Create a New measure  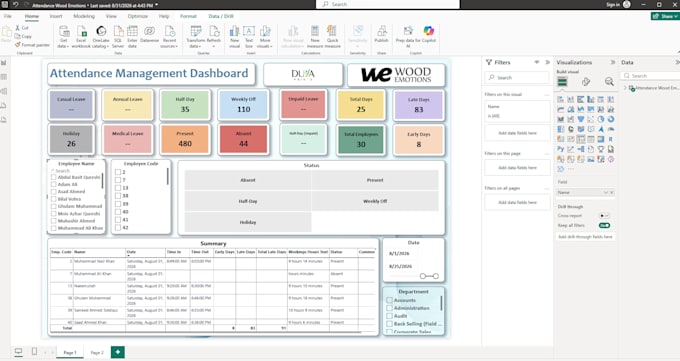pos(315,36)
